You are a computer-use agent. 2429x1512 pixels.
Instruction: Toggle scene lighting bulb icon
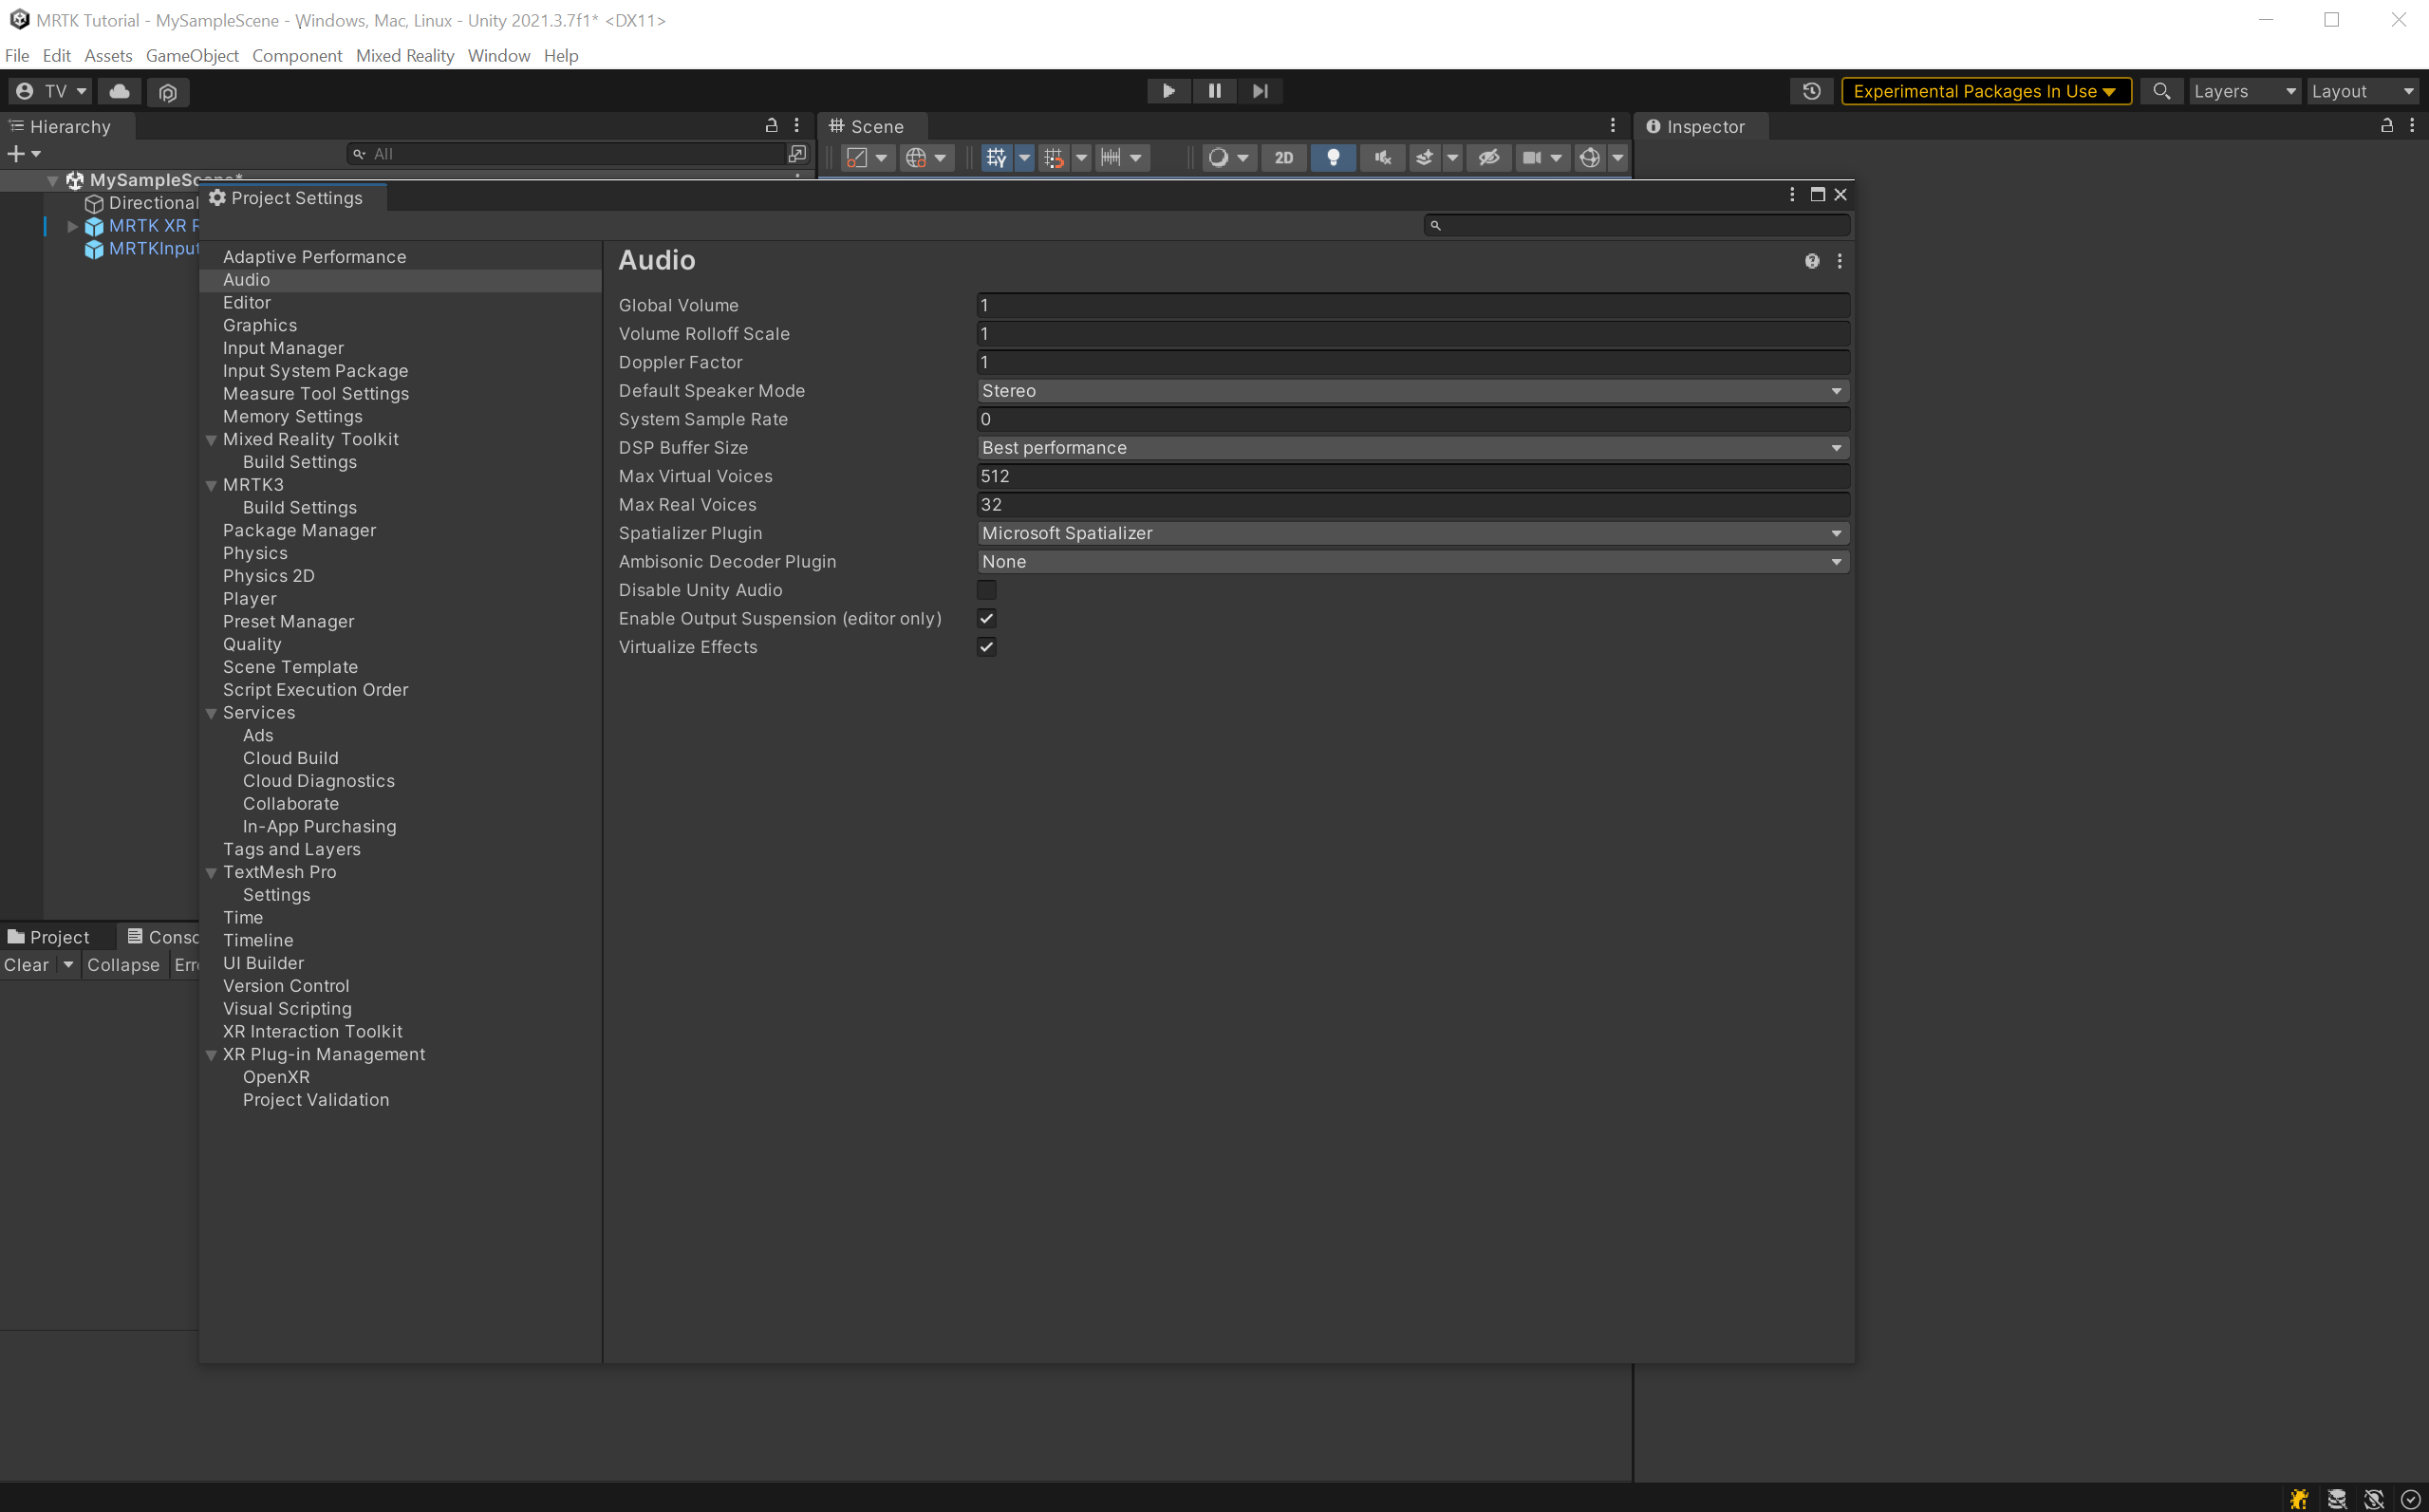tap(1333, 158)
